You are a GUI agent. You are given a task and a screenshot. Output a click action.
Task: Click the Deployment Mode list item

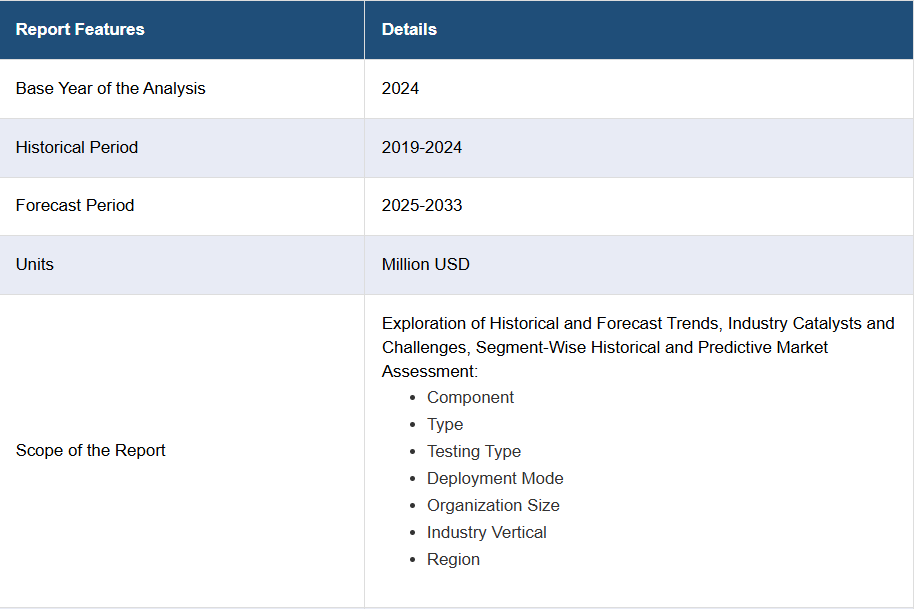coord(495,478)
